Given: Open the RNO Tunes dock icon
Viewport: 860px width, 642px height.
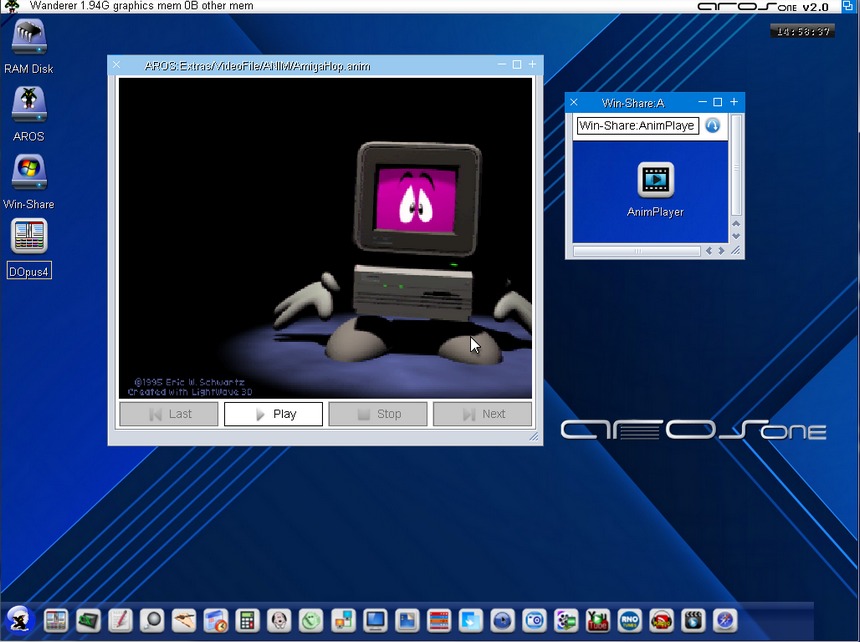Looking at the screenshot, I should tap(630, 620).
